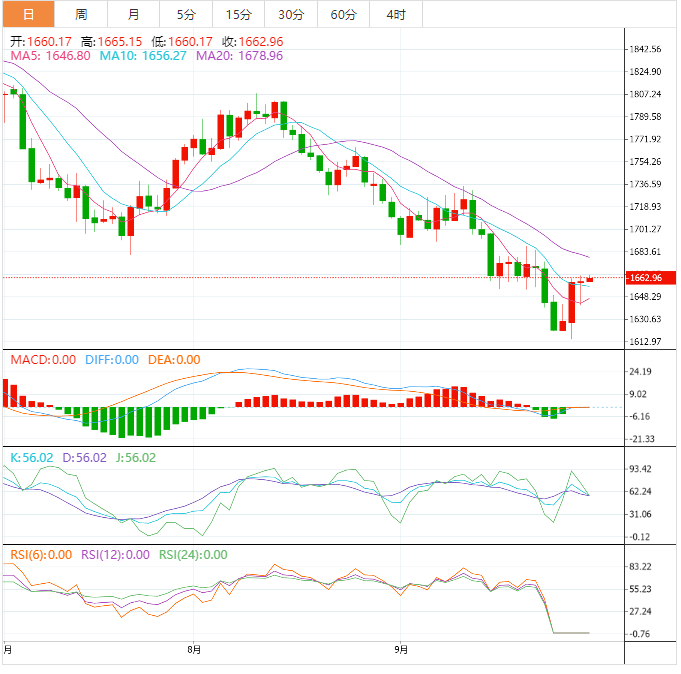Click the RSI(6) indicator label
The width and height of the screenshot is (681, 674).
coord(41,555)
